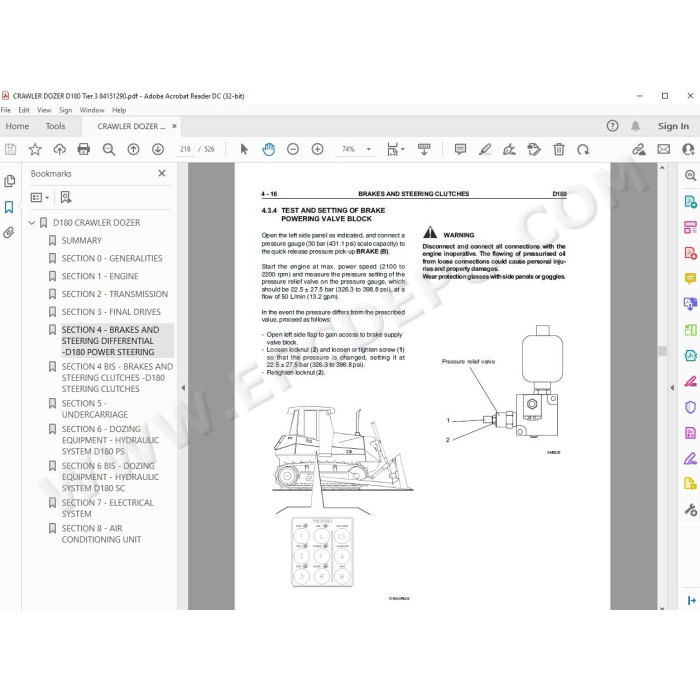Collapse the D180 CRAWLER DOZER bookmark tree

click(32, 222)
